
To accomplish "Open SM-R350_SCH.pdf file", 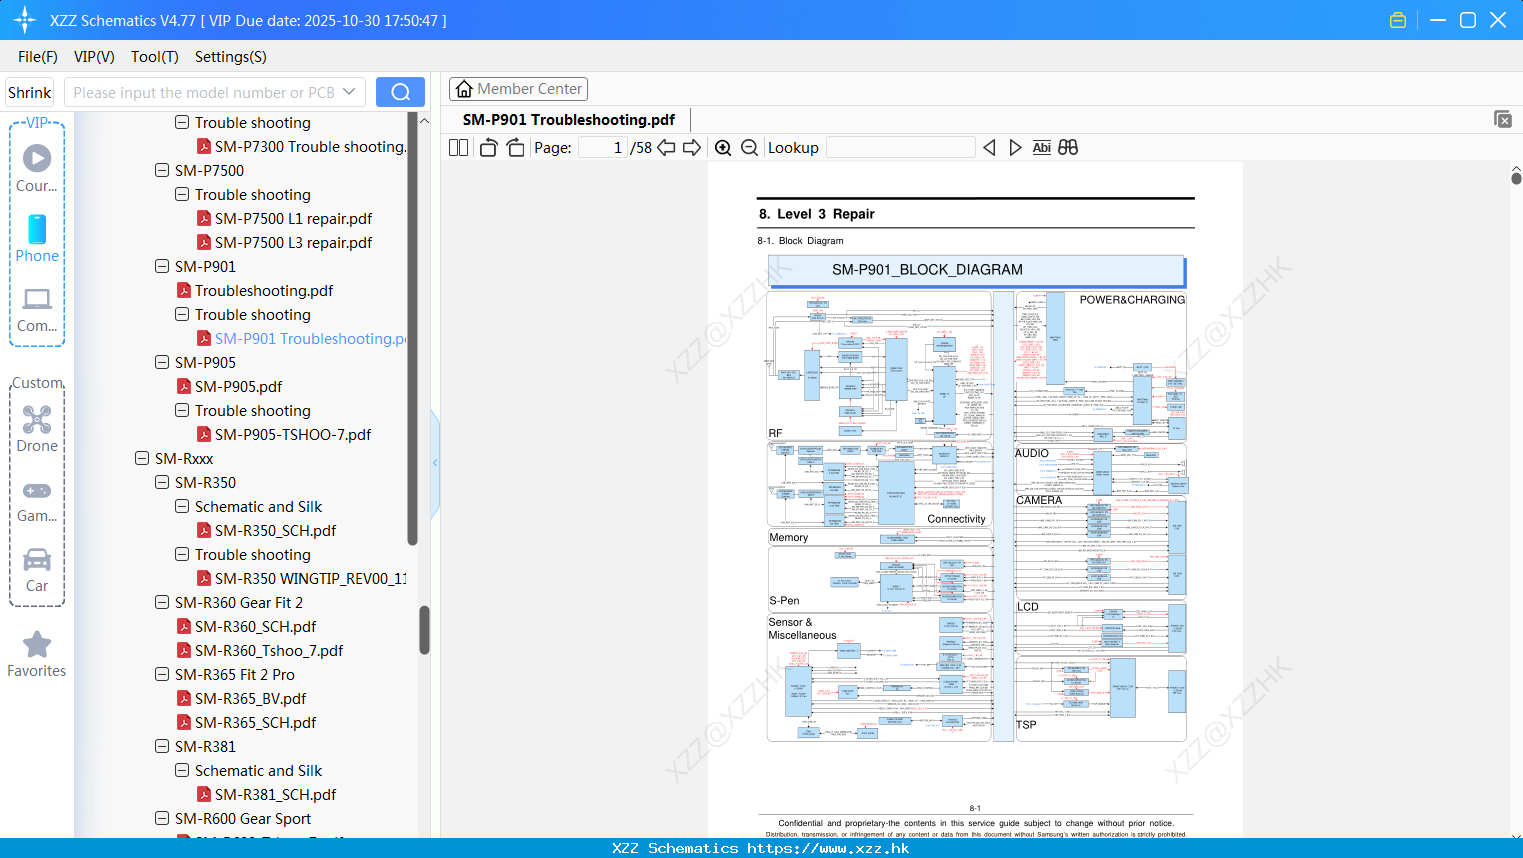I will click(x=275, y=530).
